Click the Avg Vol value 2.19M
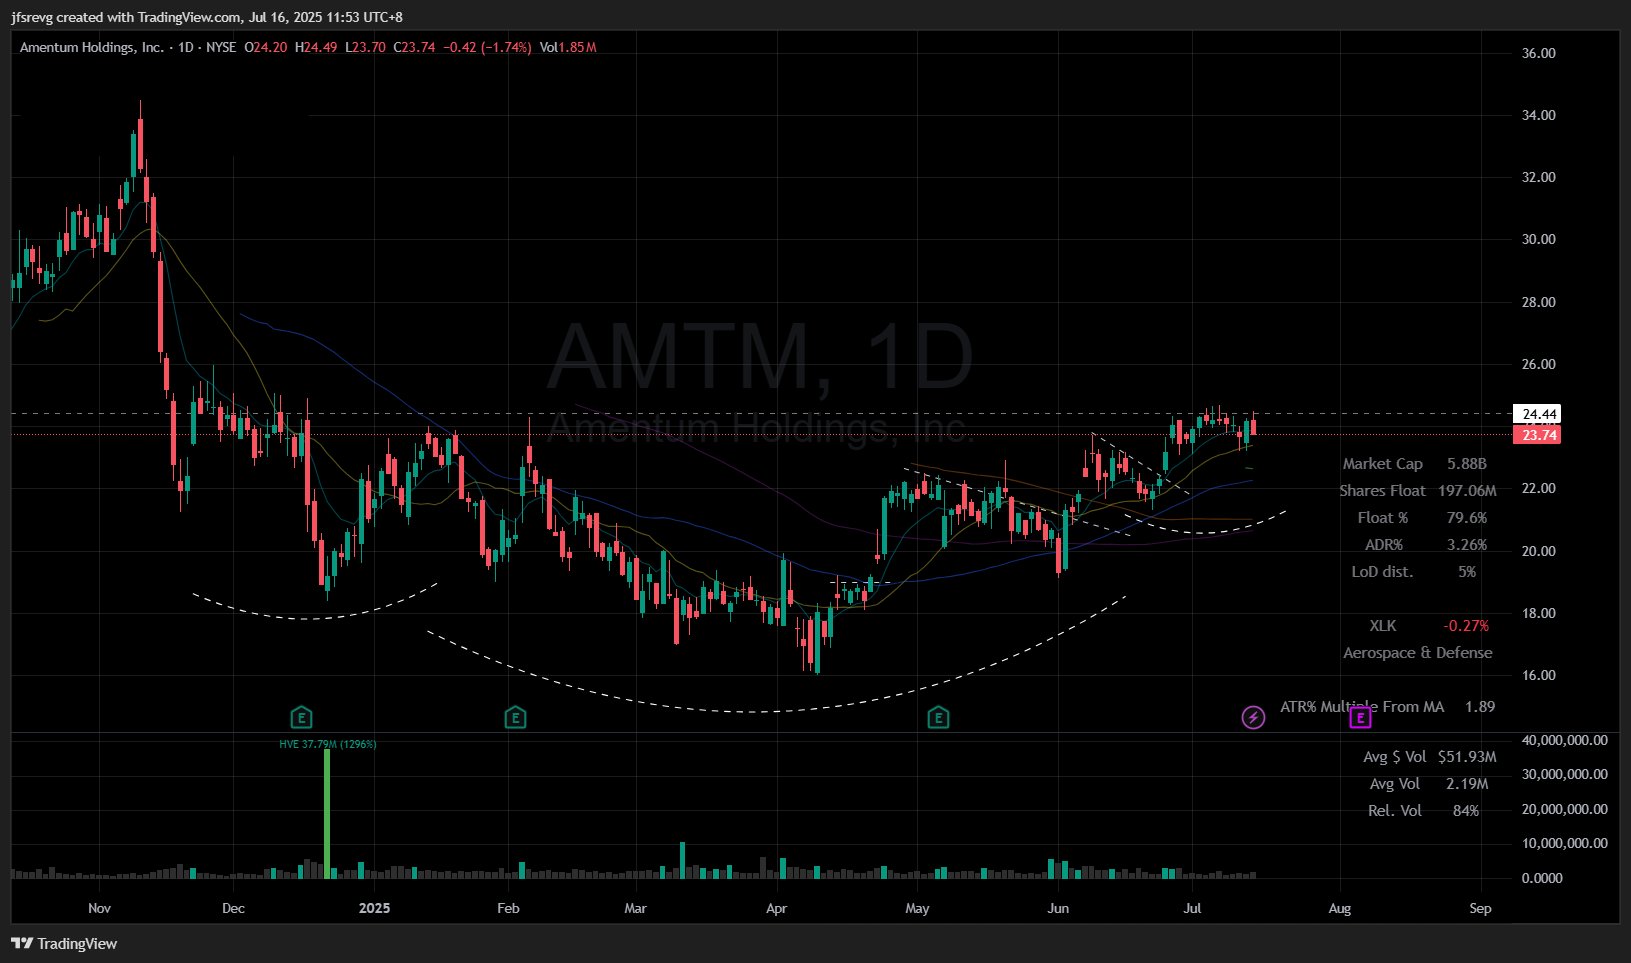1631x963 pixels. (x=1467, y=784)
